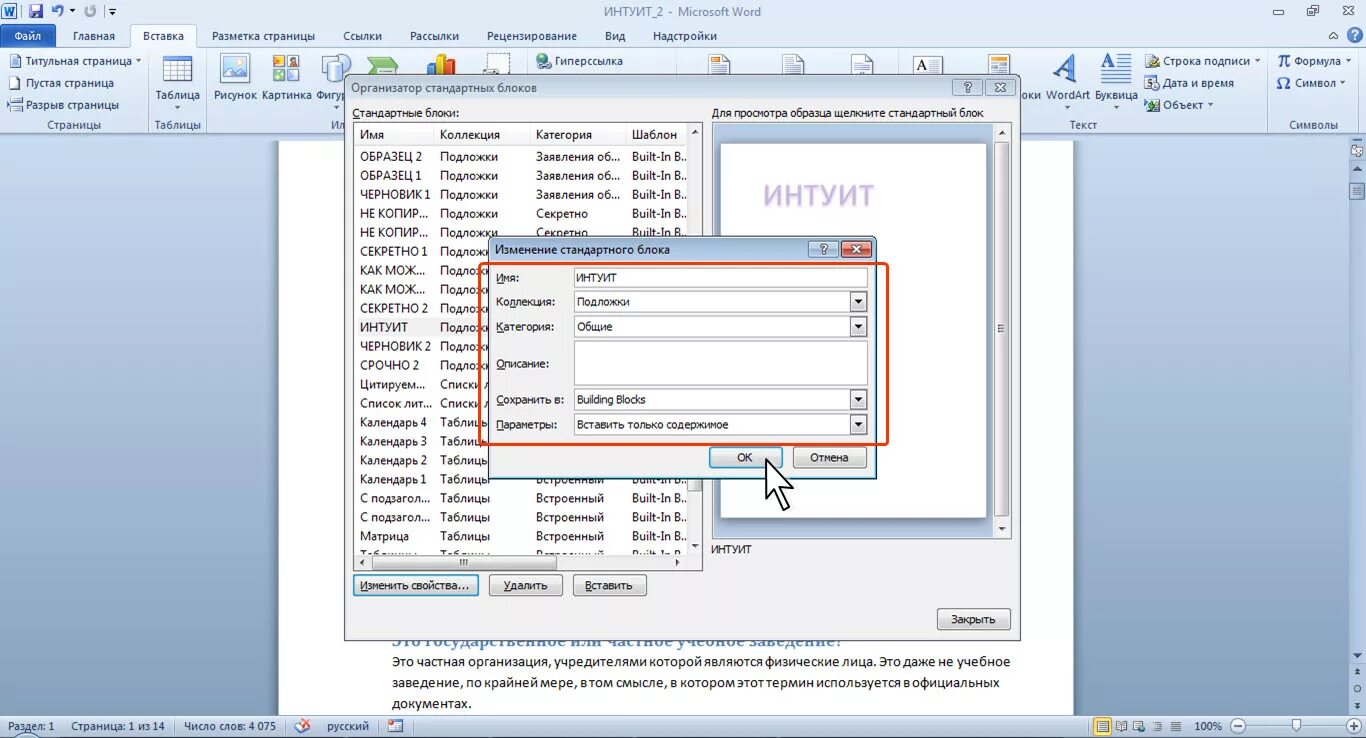Click the Вставить button in organizer
This screenshot has width=1366, height=738.
[x=609, y=585]
